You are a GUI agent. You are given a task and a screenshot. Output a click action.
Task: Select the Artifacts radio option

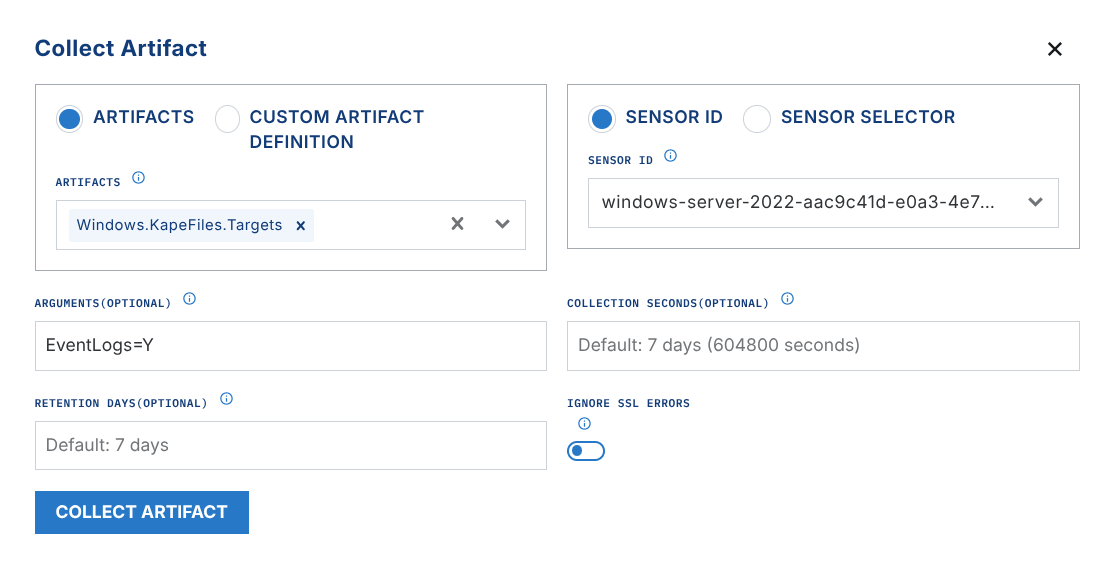69,119
